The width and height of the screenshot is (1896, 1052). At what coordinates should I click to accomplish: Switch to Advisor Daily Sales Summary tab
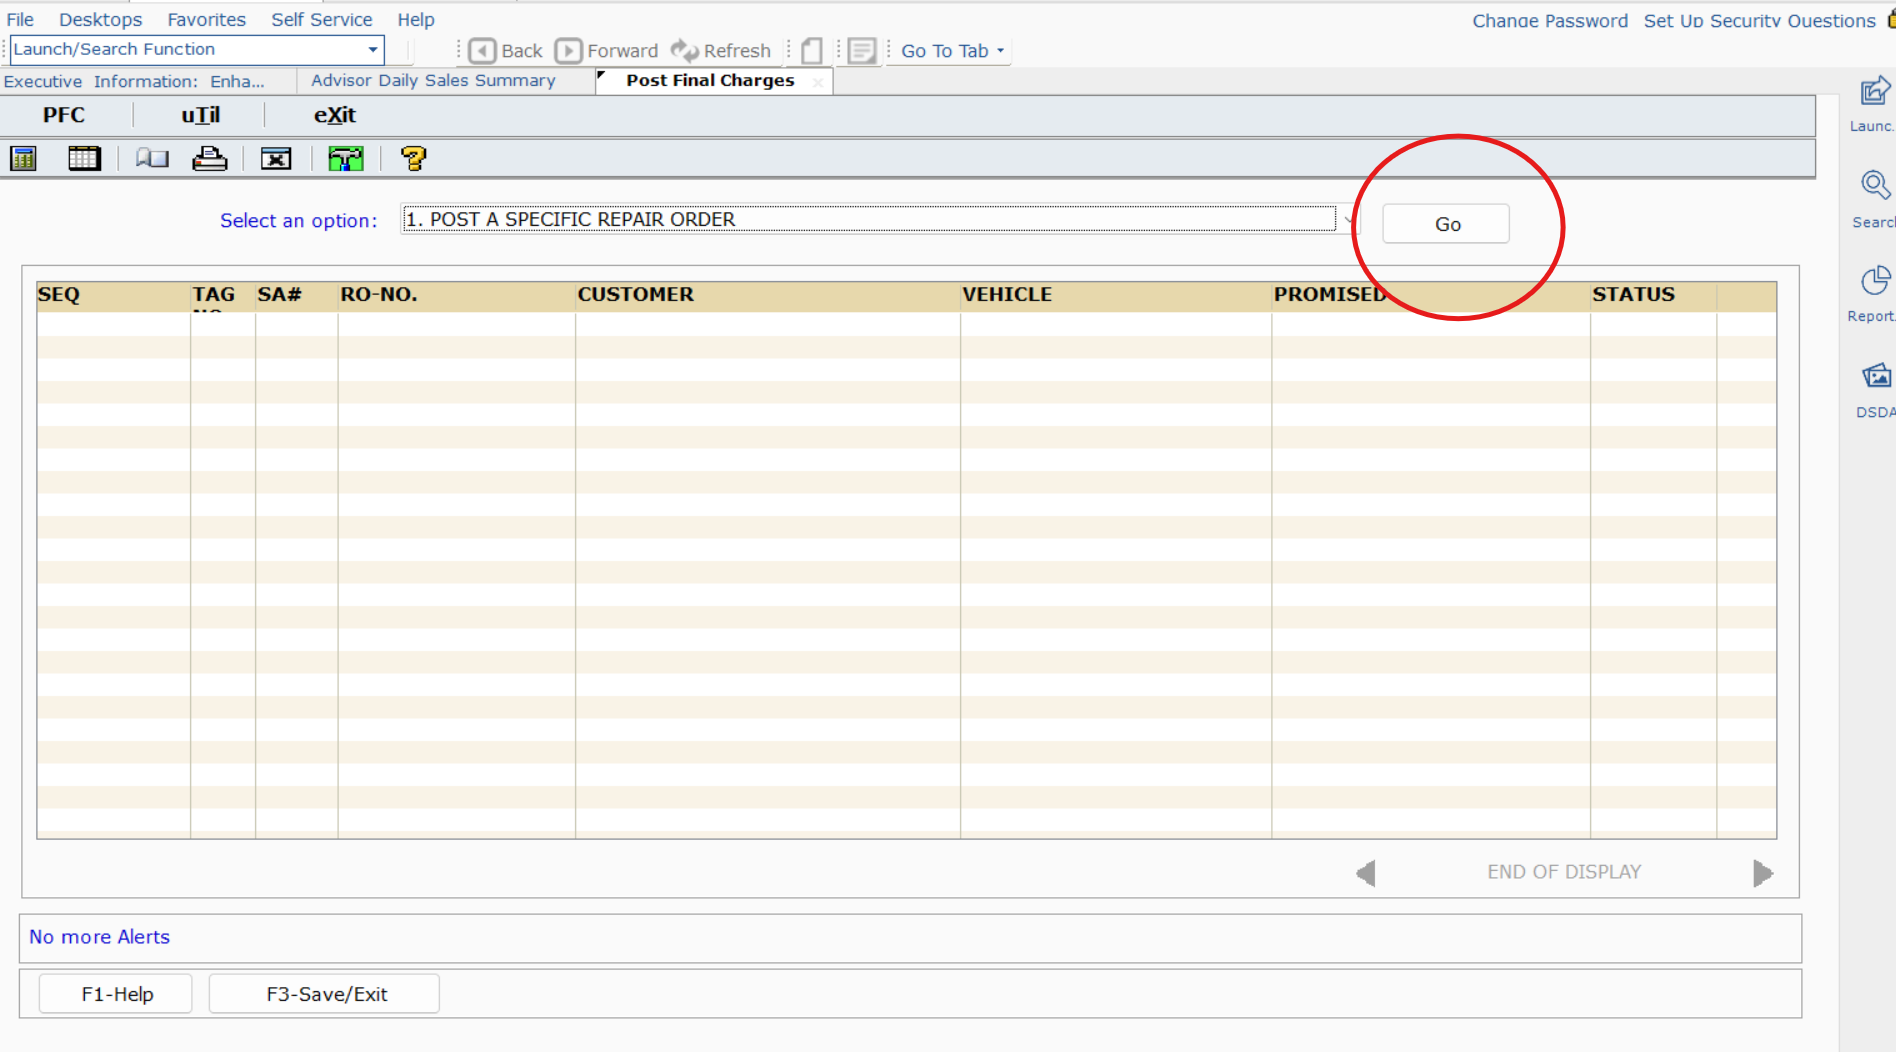(433, 80)
